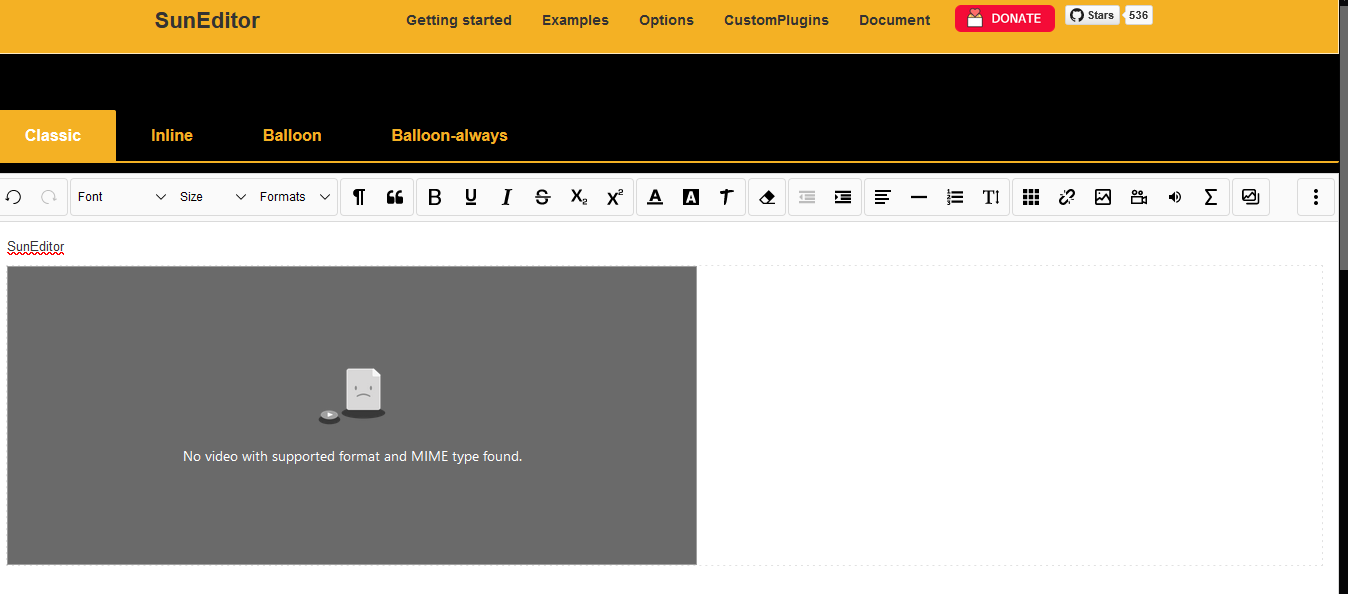This screenshot has height=594, width=1348.
Task: Insert a horizontal line
Action: click(919, 197)
